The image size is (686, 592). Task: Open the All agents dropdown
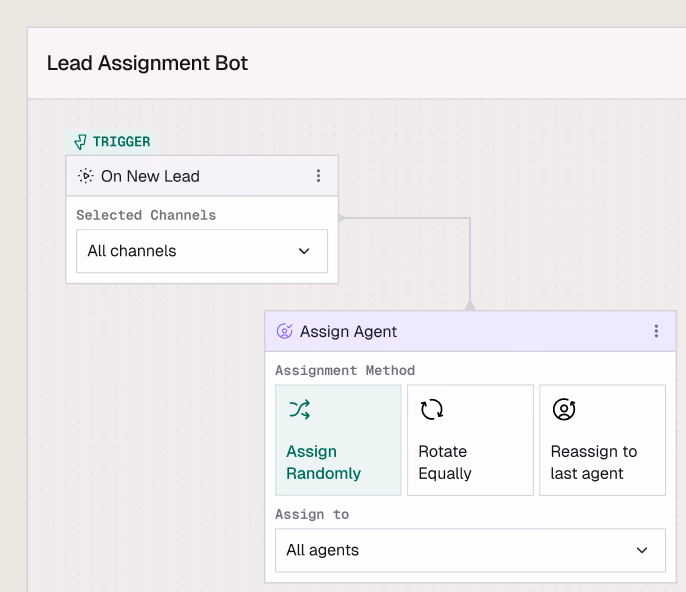click(470, 550)
